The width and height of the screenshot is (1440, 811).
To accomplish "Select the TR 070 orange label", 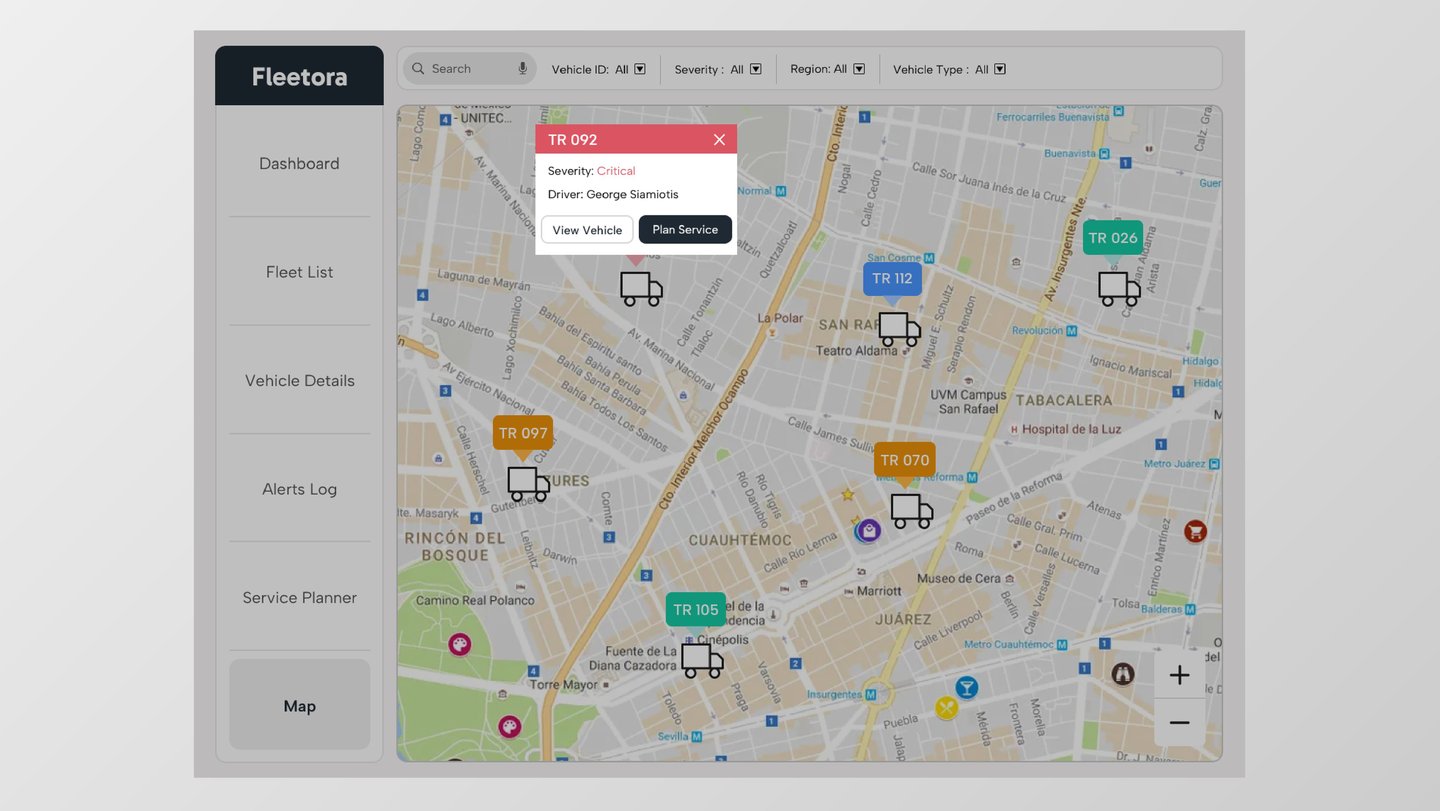I will pos(904,460).
